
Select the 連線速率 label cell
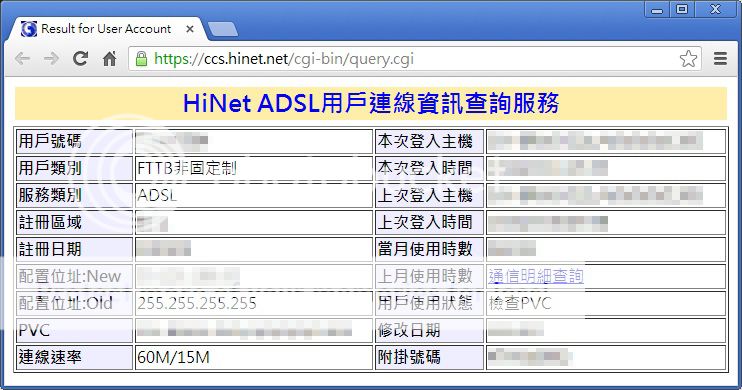click(74, 357)
